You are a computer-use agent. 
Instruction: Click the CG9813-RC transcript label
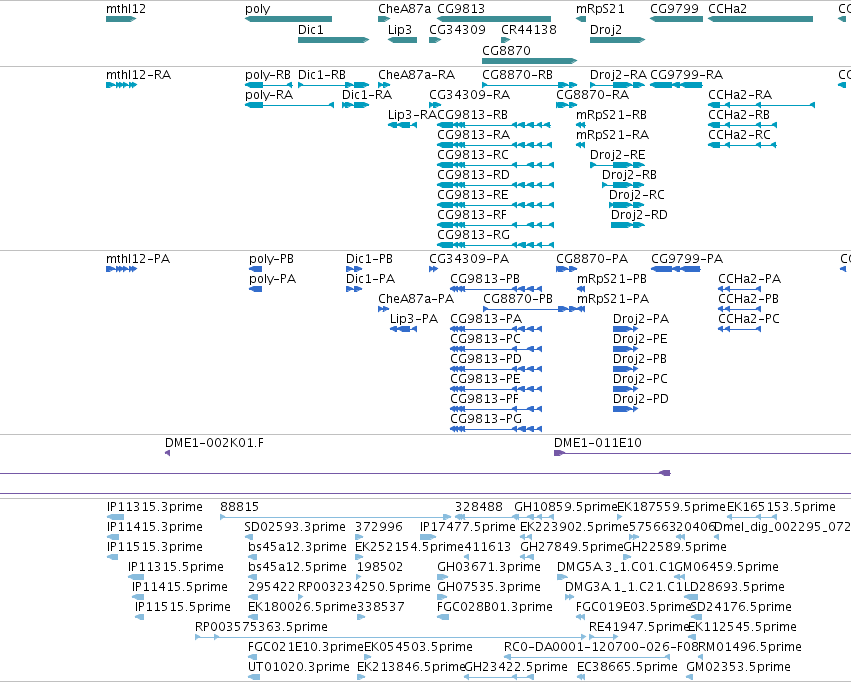[x=473, y=155]
